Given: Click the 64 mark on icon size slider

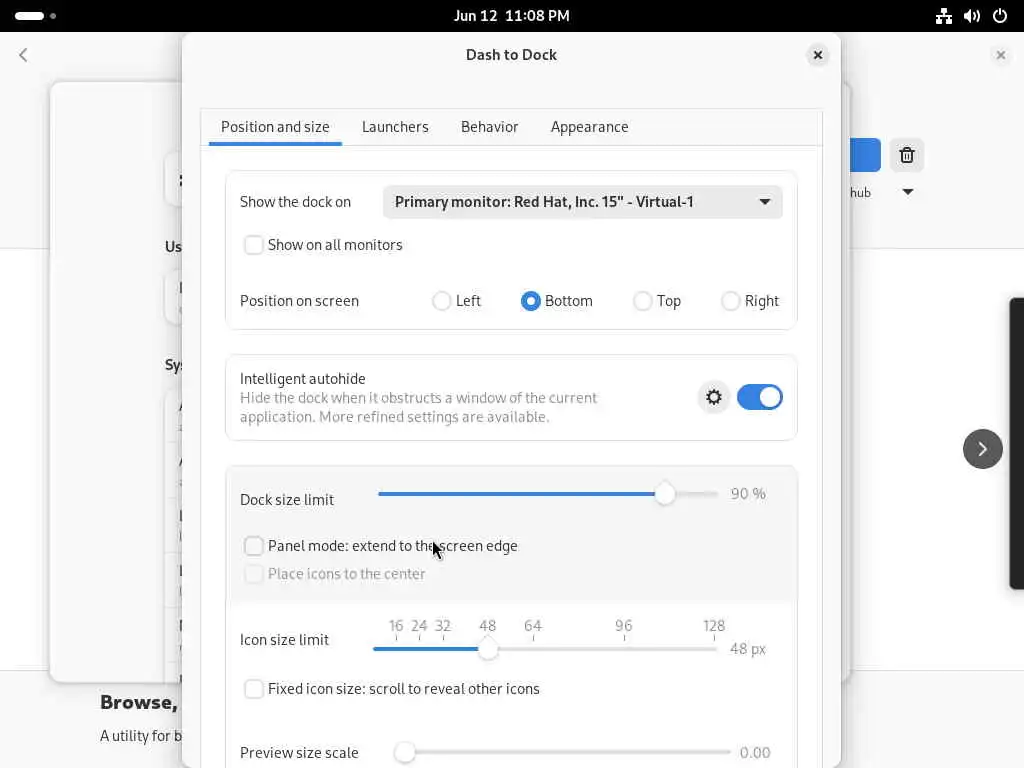Looking at the screenshot, I should pyautogui.click(x=533, y=626).
